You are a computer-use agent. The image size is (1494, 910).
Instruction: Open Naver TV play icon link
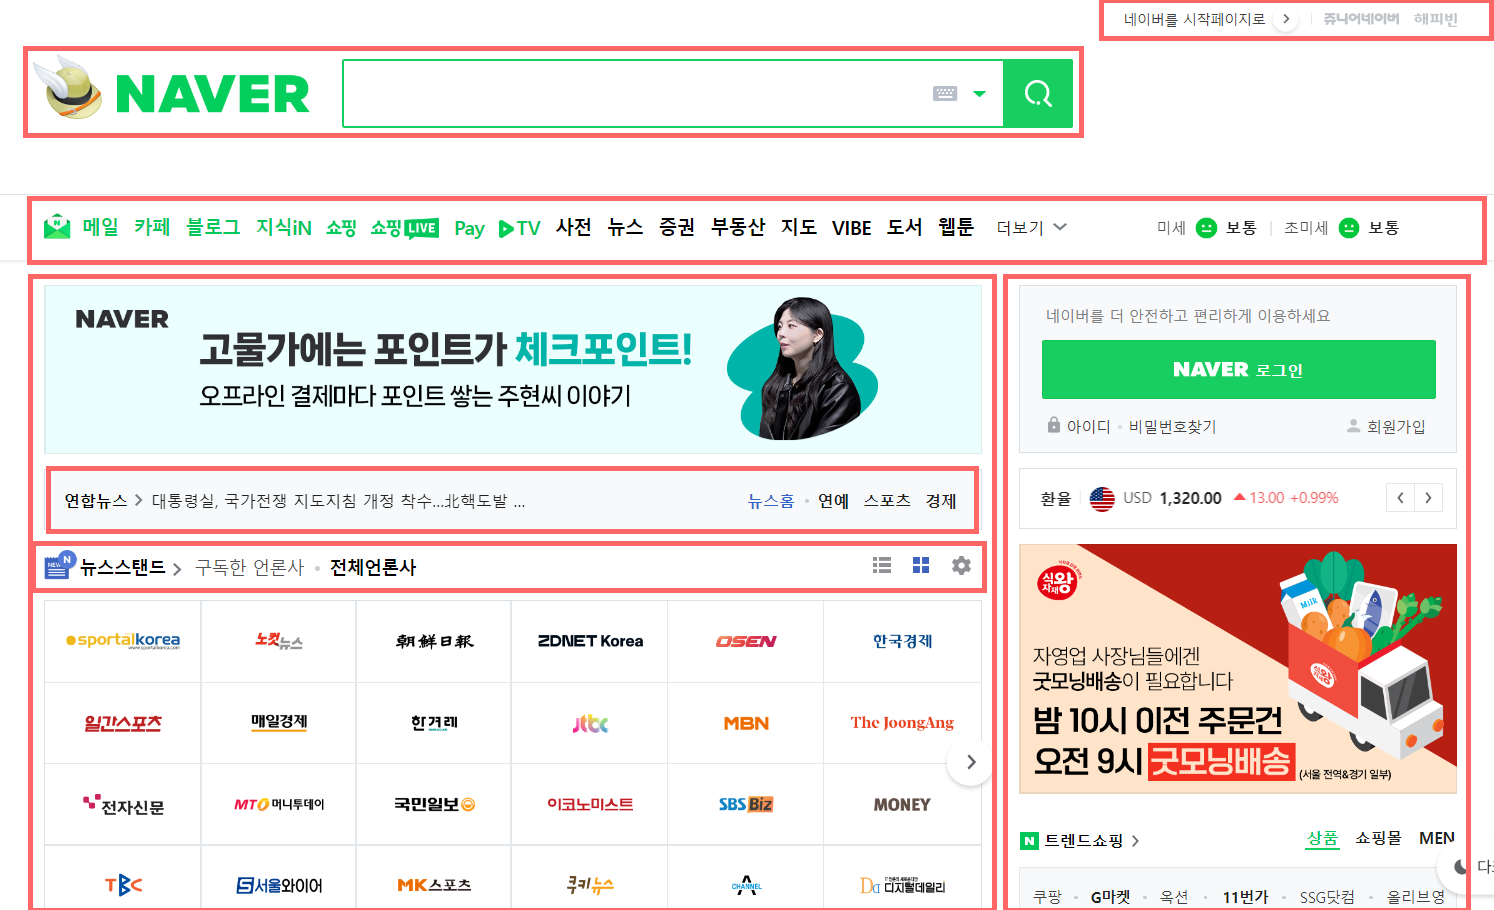[519, 228]
